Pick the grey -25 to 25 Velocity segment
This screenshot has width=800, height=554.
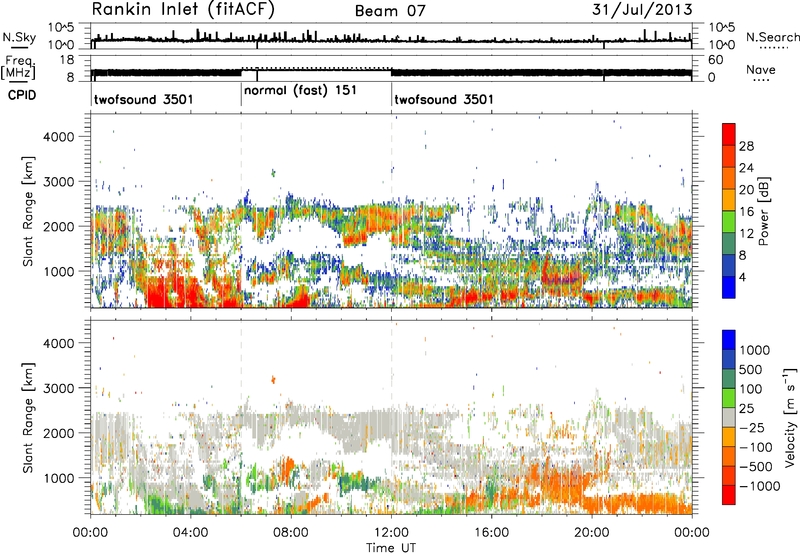point(729,417)
